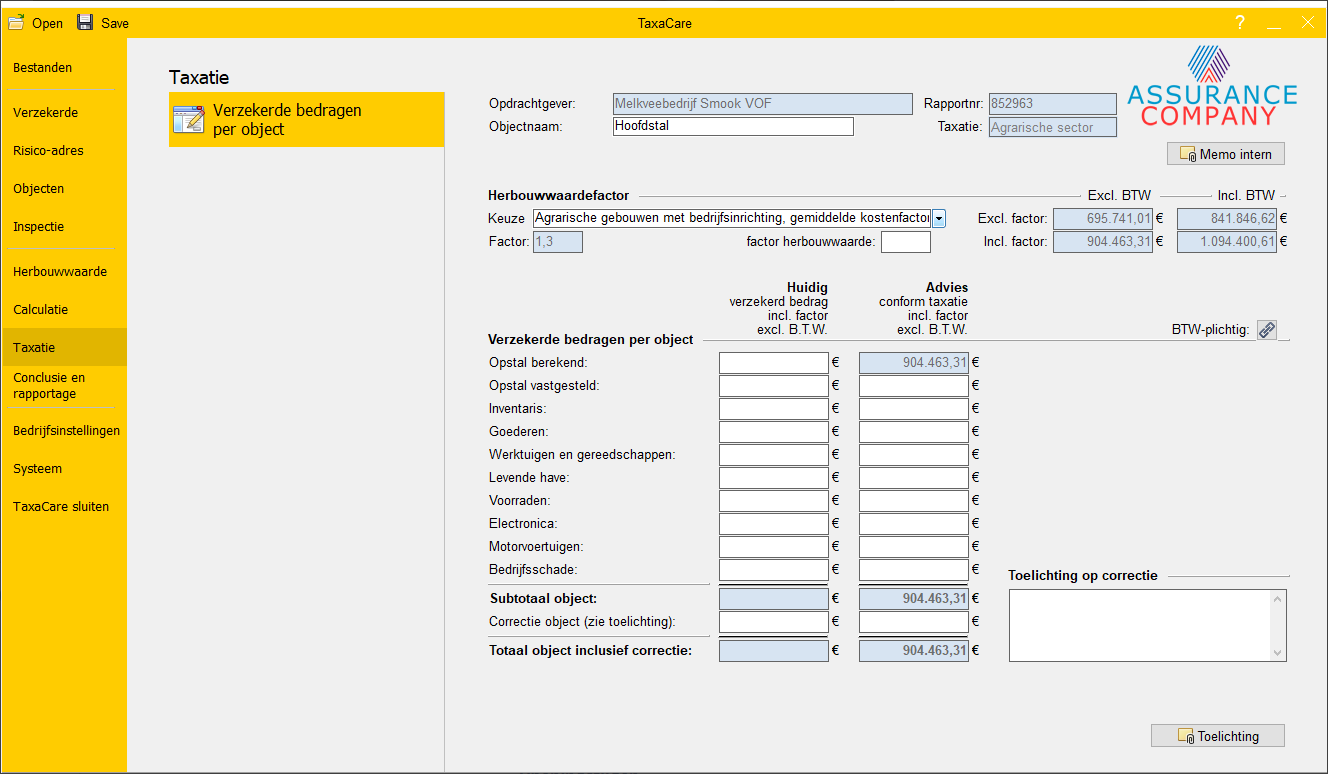The width and height of the screenshot is (1328, 774).
Task: Choose TaxaCare sluiten in sidebar
Action: pyautogui.click(x=61, y=507)
